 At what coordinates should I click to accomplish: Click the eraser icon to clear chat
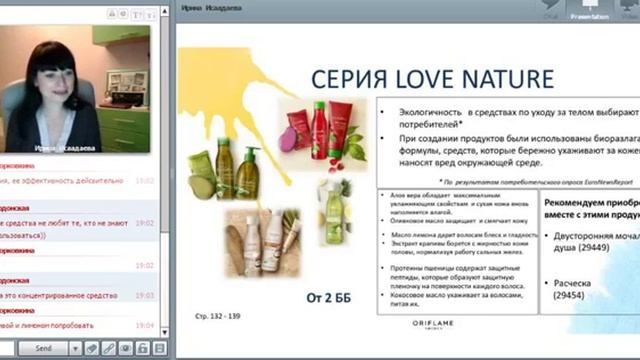(x=92, y=348)
